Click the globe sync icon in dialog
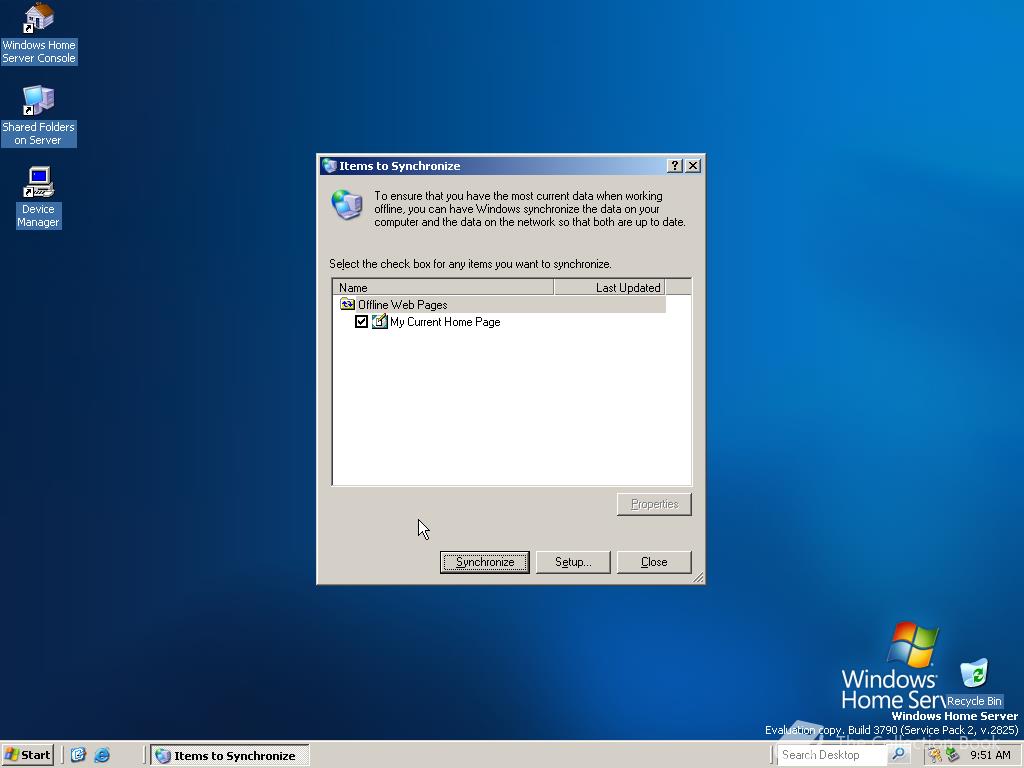This screenshot has width=1024, height=768. pos(347,204)
